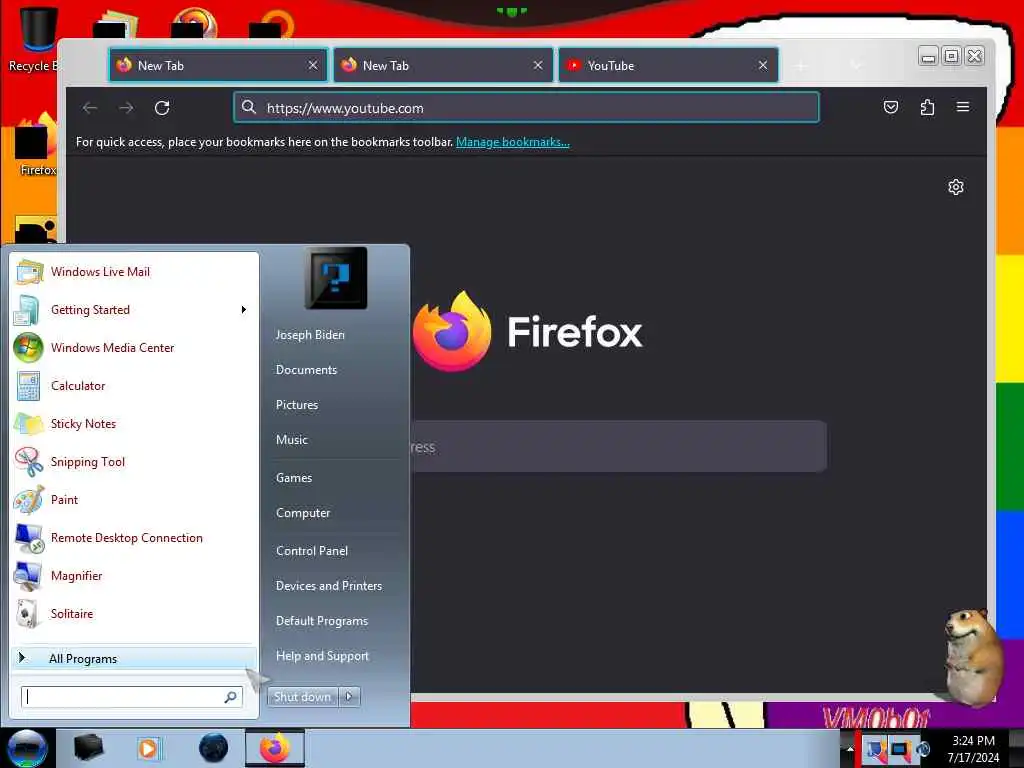Open Control Panel
The height and width of the screenshot is (768, 1024).
pyautogui.click(x=312, y=551)
